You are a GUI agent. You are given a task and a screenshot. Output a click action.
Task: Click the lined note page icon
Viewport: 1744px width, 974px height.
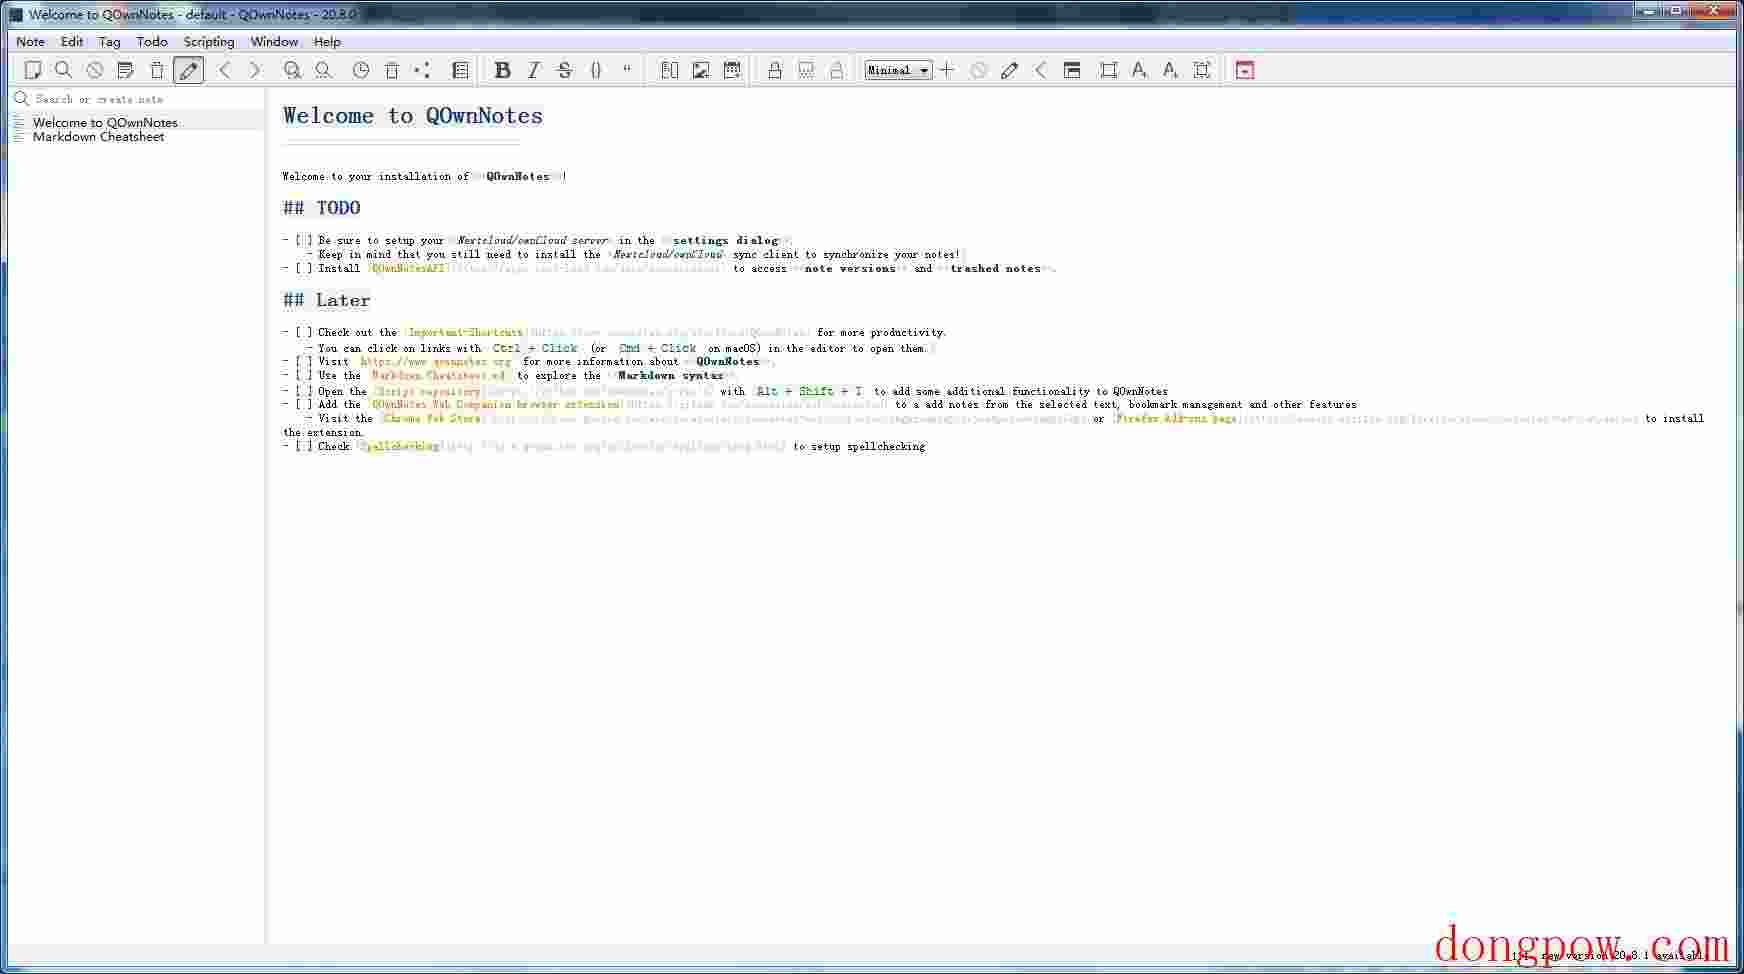(x=125, y=70)
